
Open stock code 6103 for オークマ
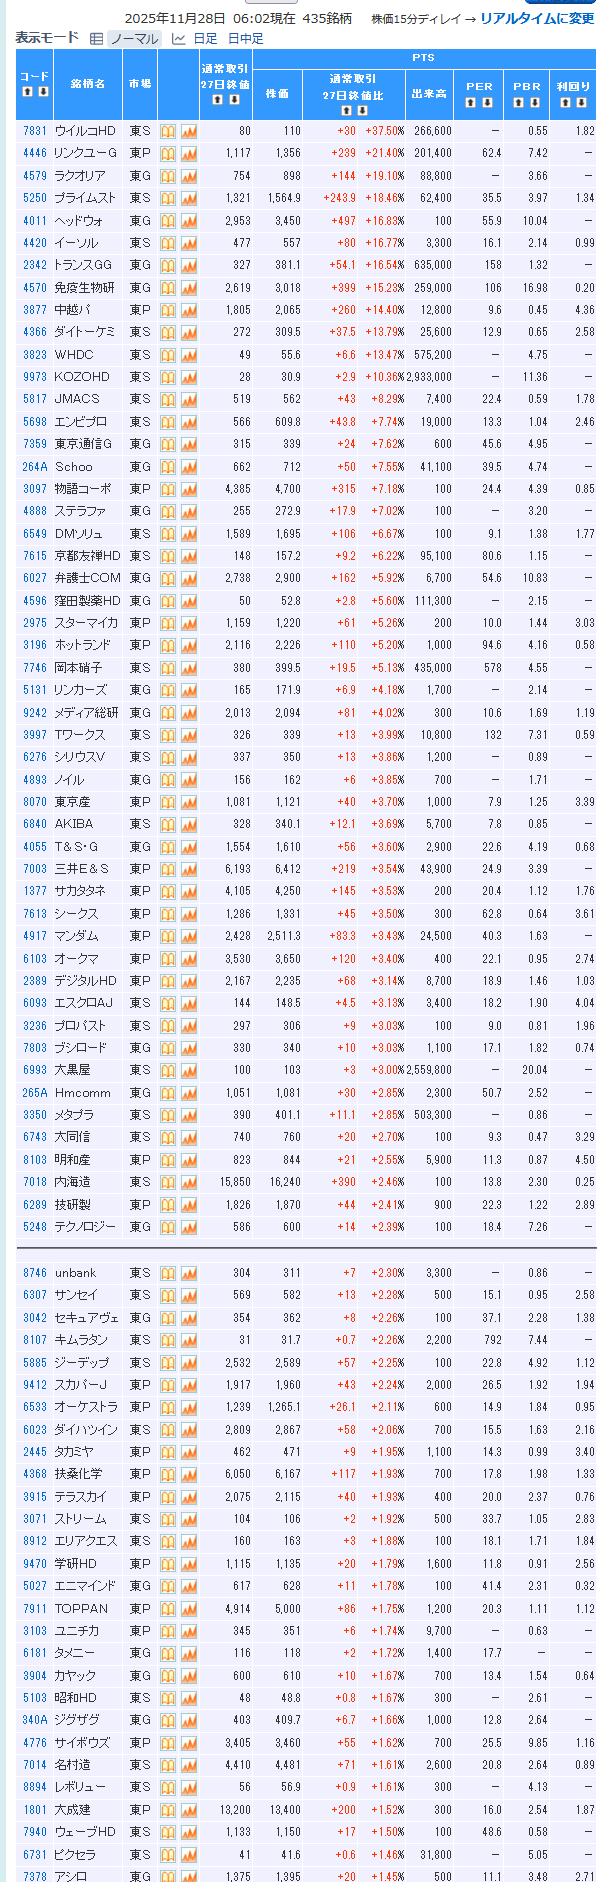coord(35,959)
